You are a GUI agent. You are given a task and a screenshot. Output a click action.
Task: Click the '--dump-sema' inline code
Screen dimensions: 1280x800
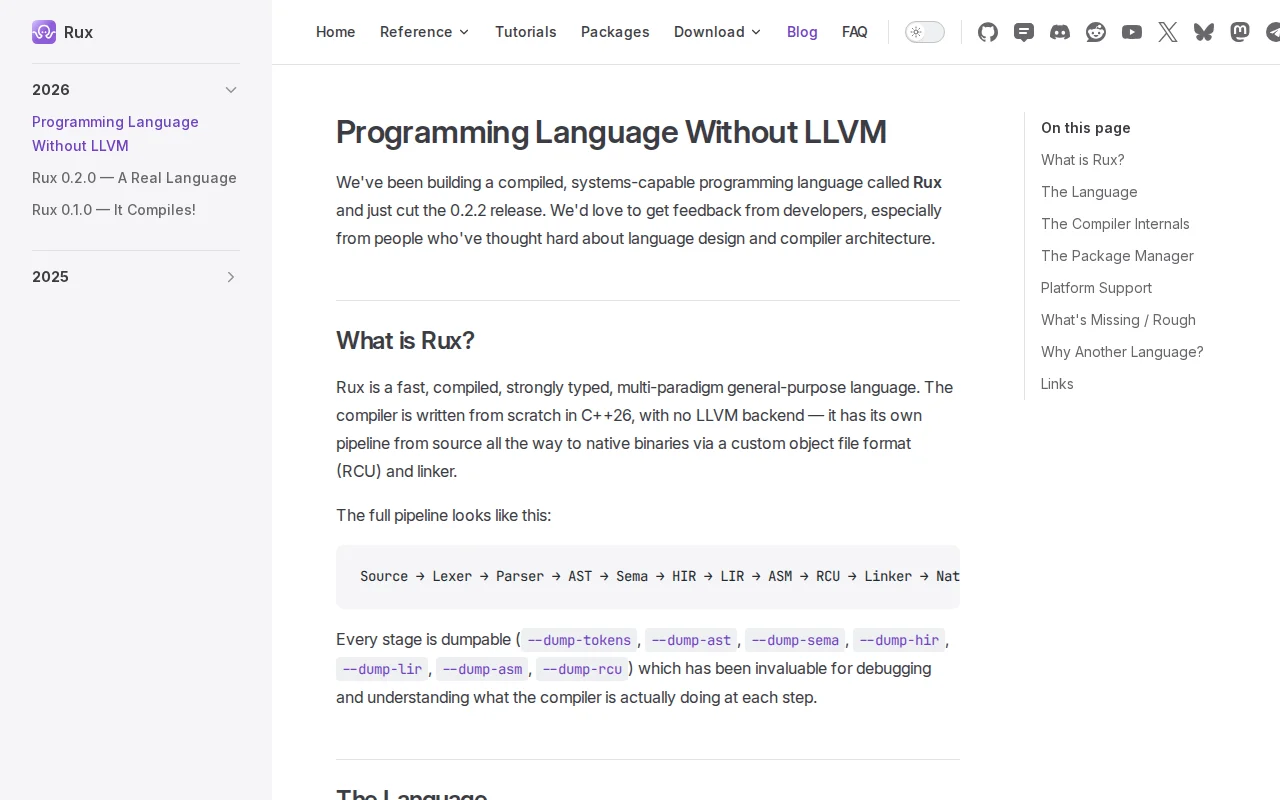tap(795, 640)
